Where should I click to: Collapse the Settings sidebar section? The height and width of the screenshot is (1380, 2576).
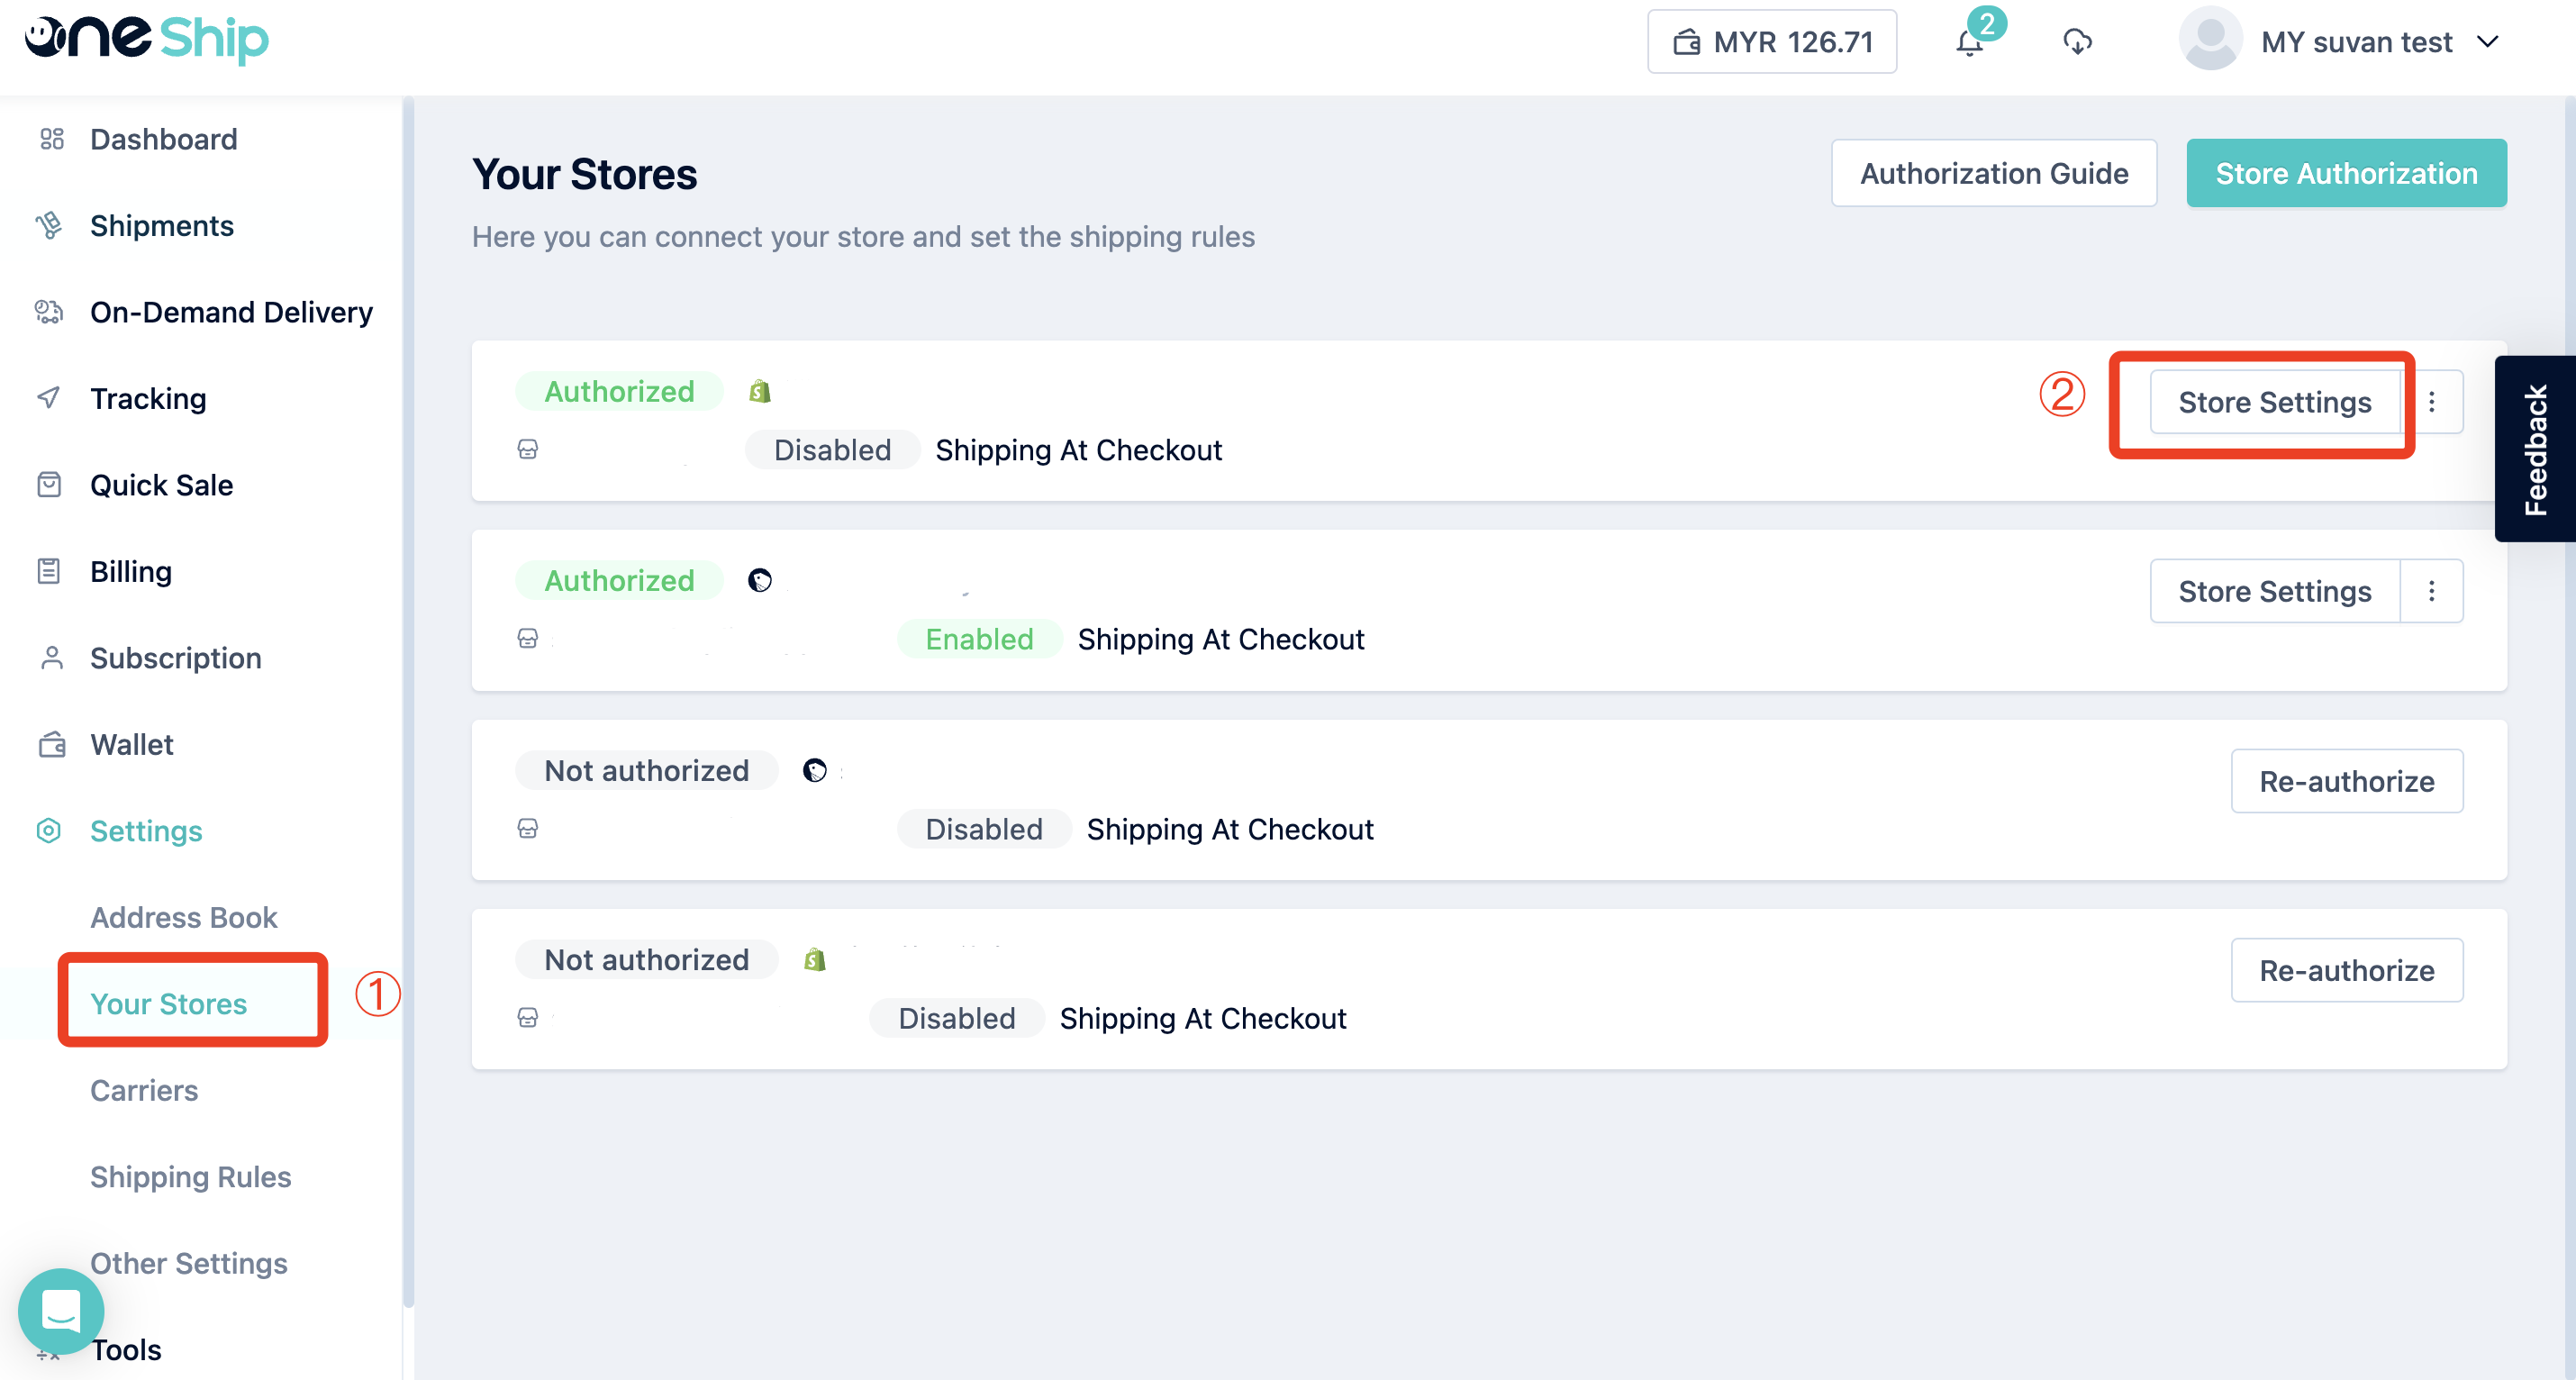pos(146,831)
